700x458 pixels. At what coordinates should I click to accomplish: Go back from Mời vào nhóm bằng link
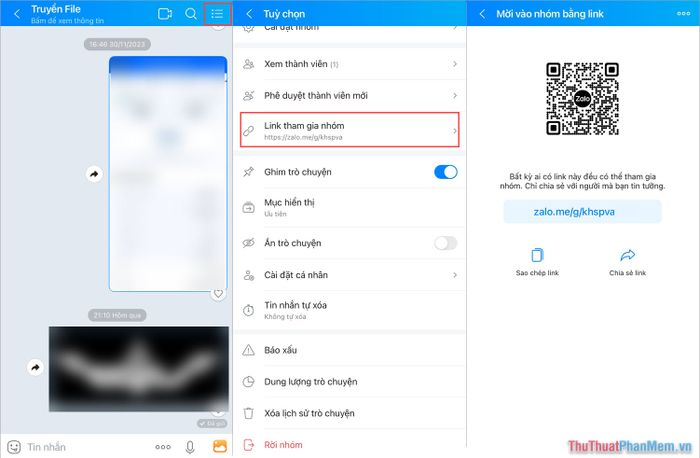(x=483, y=14)
